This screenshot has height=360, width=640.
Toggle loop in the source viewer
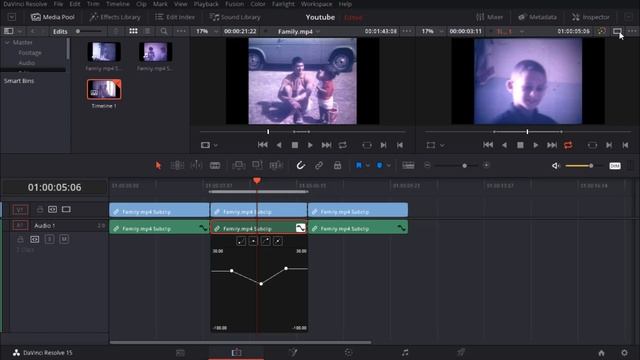pyautogui.click(x=343, y=145)
